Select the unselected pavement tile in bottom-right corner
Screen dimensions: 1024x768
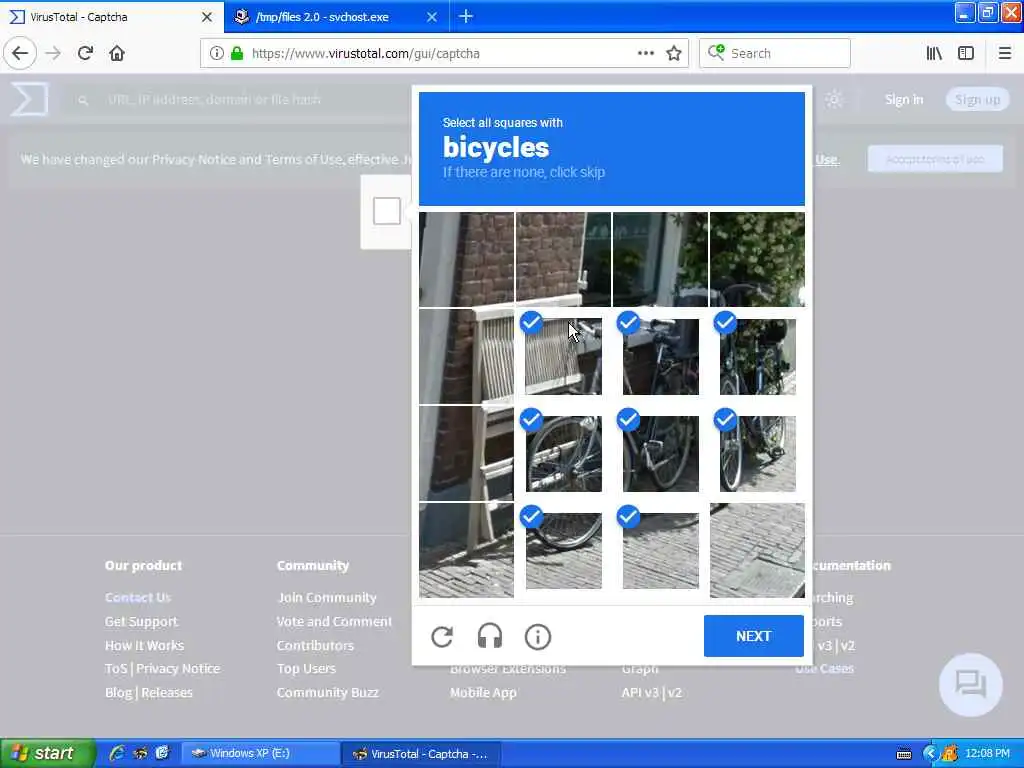click(x=758, y=551)
